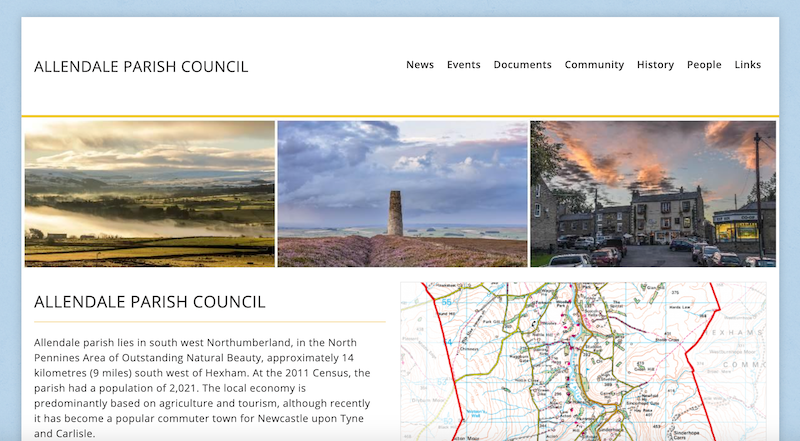
Task: Click the misty valley landscape photo
Action: pyautogui.click(x=149, y=194)
